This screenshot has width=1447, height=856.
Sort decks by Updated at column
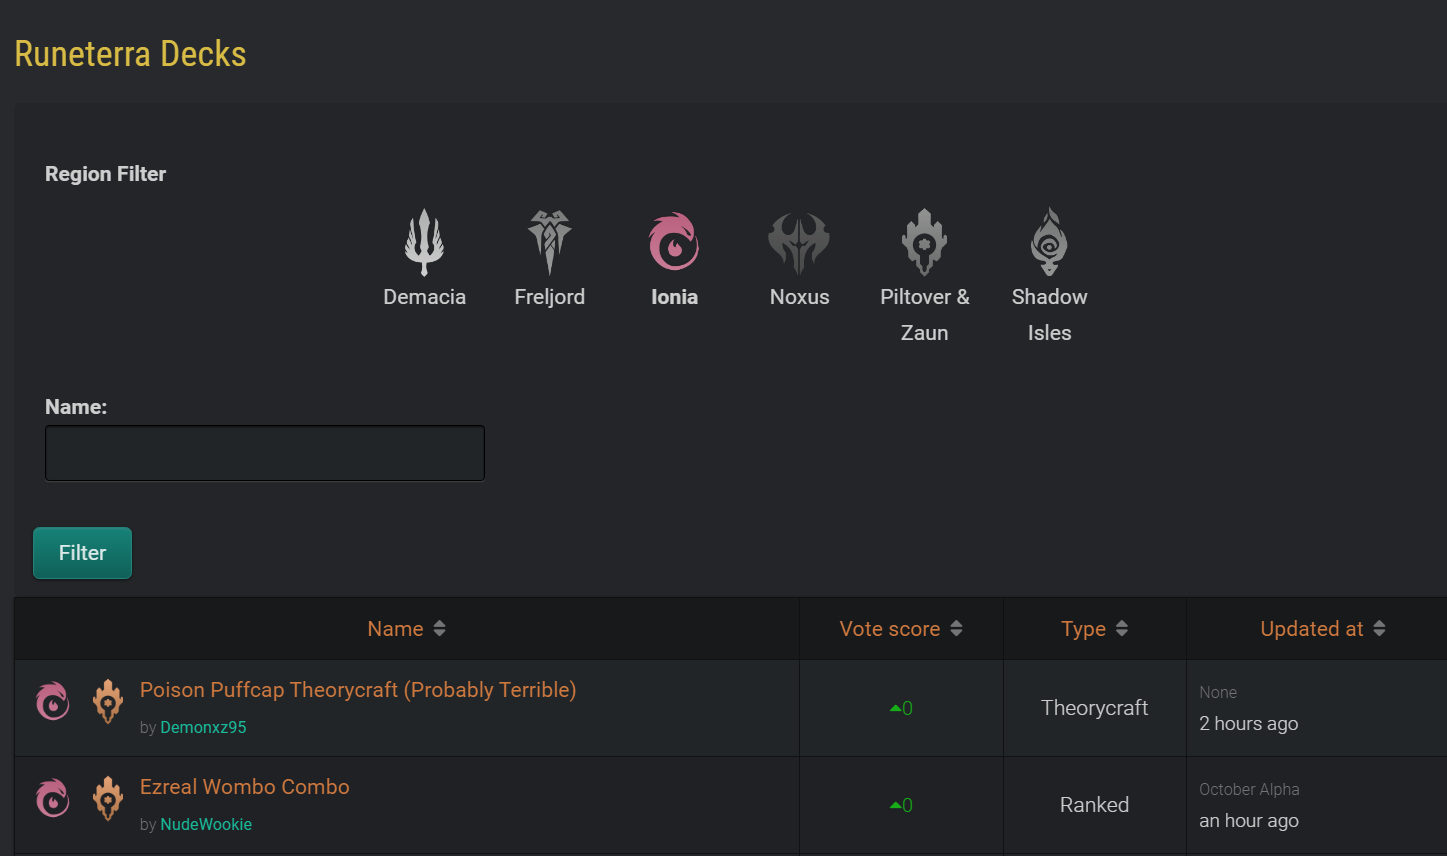coord(1322,629)
